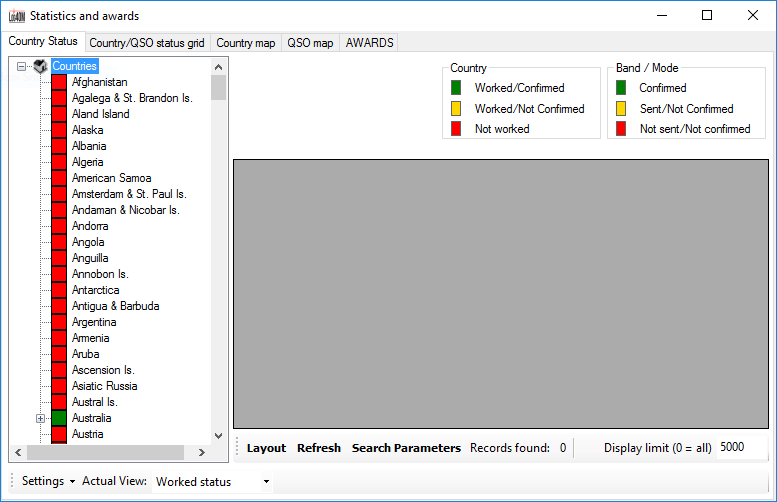This screenshot has width=777, height=502.
Task: Click the vertical scrollbar thumb of tree
Action: (x=219, y=87)
